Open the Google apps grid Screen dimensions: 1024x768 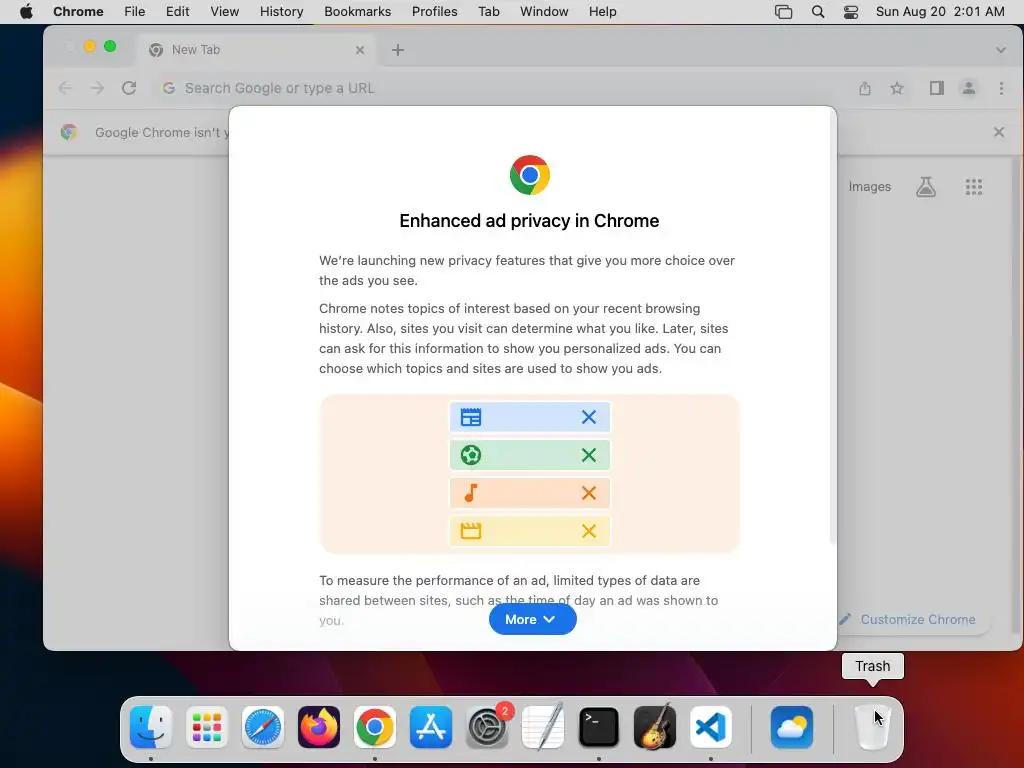pos(974,187)
